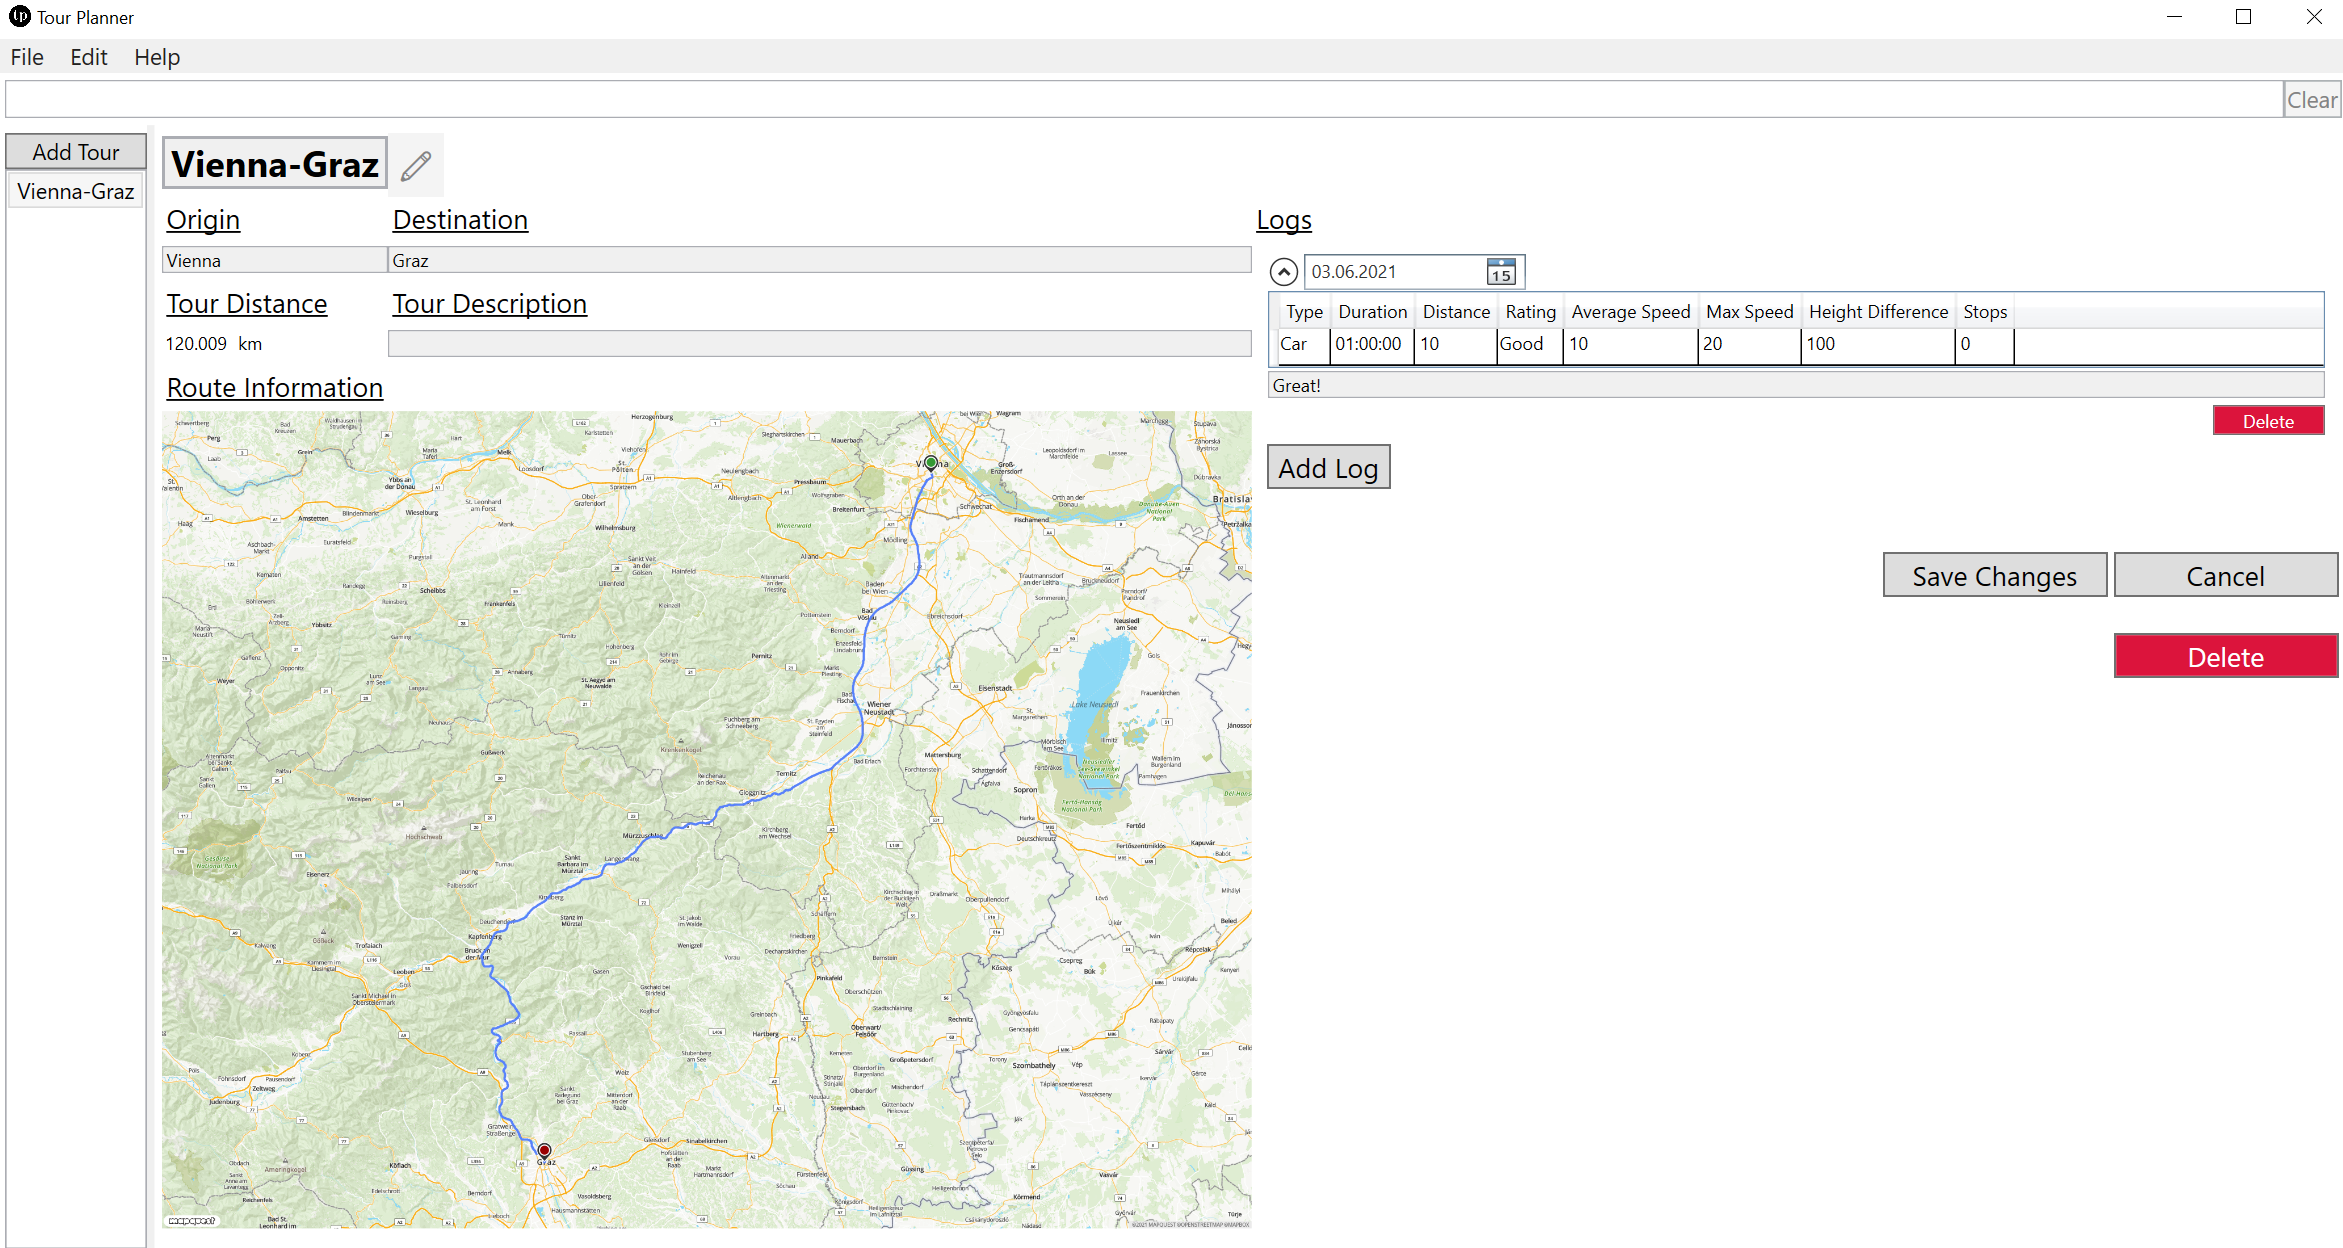Click the red destination marker at Graz
The height and width of the screenshot is (1248, 2343).
544,1150
